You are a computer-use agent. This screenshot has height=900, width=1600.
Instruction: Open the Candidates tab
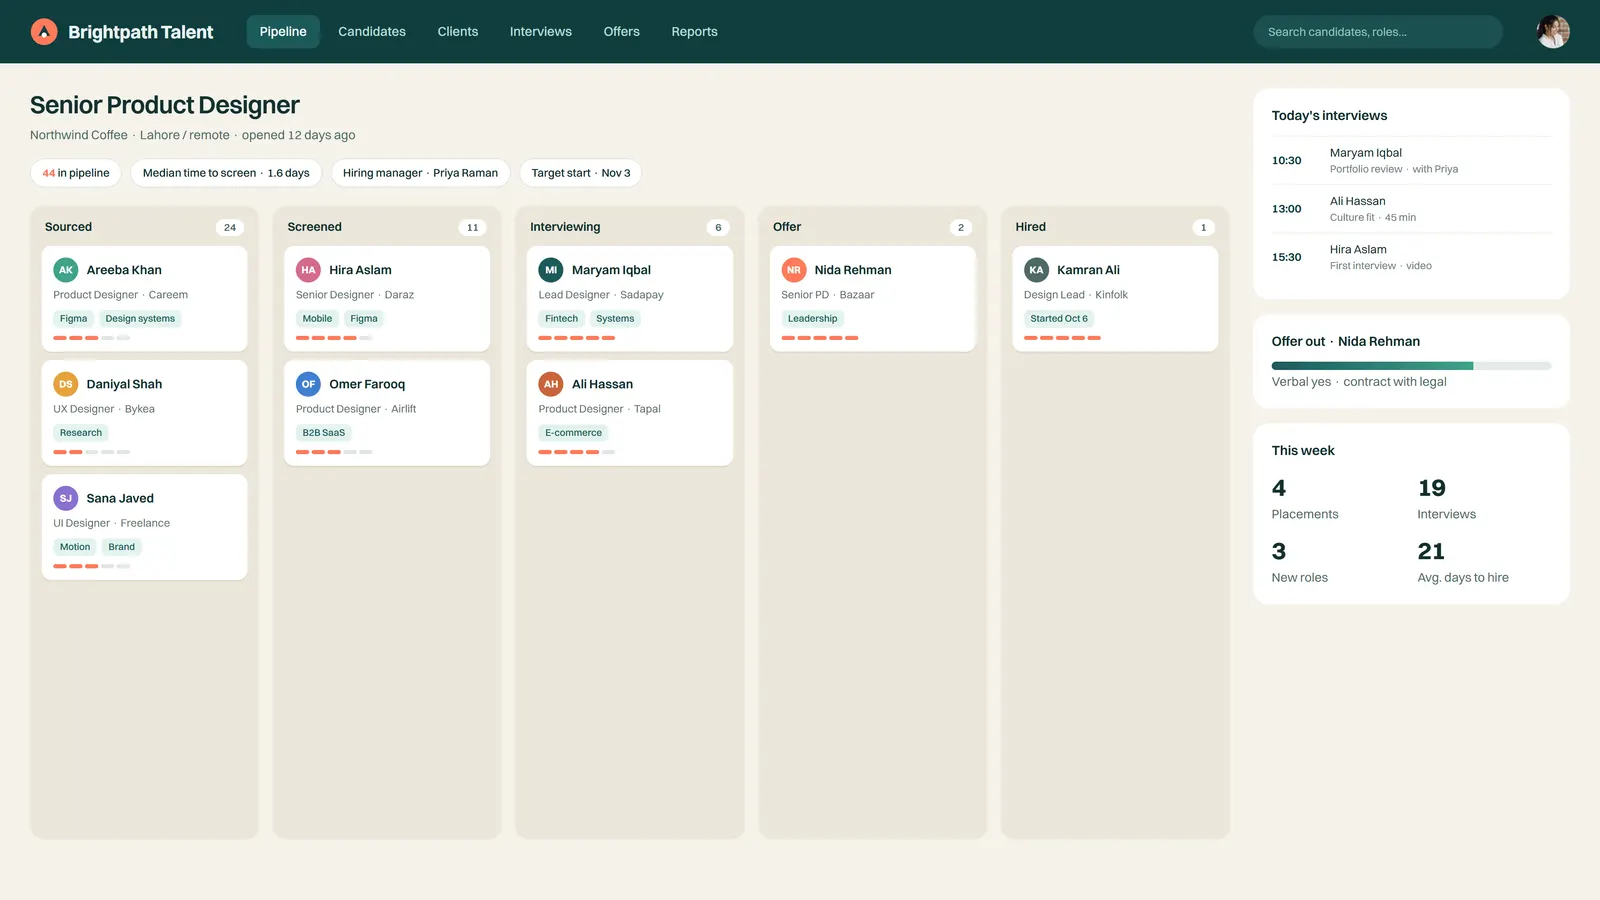point(372,32)
